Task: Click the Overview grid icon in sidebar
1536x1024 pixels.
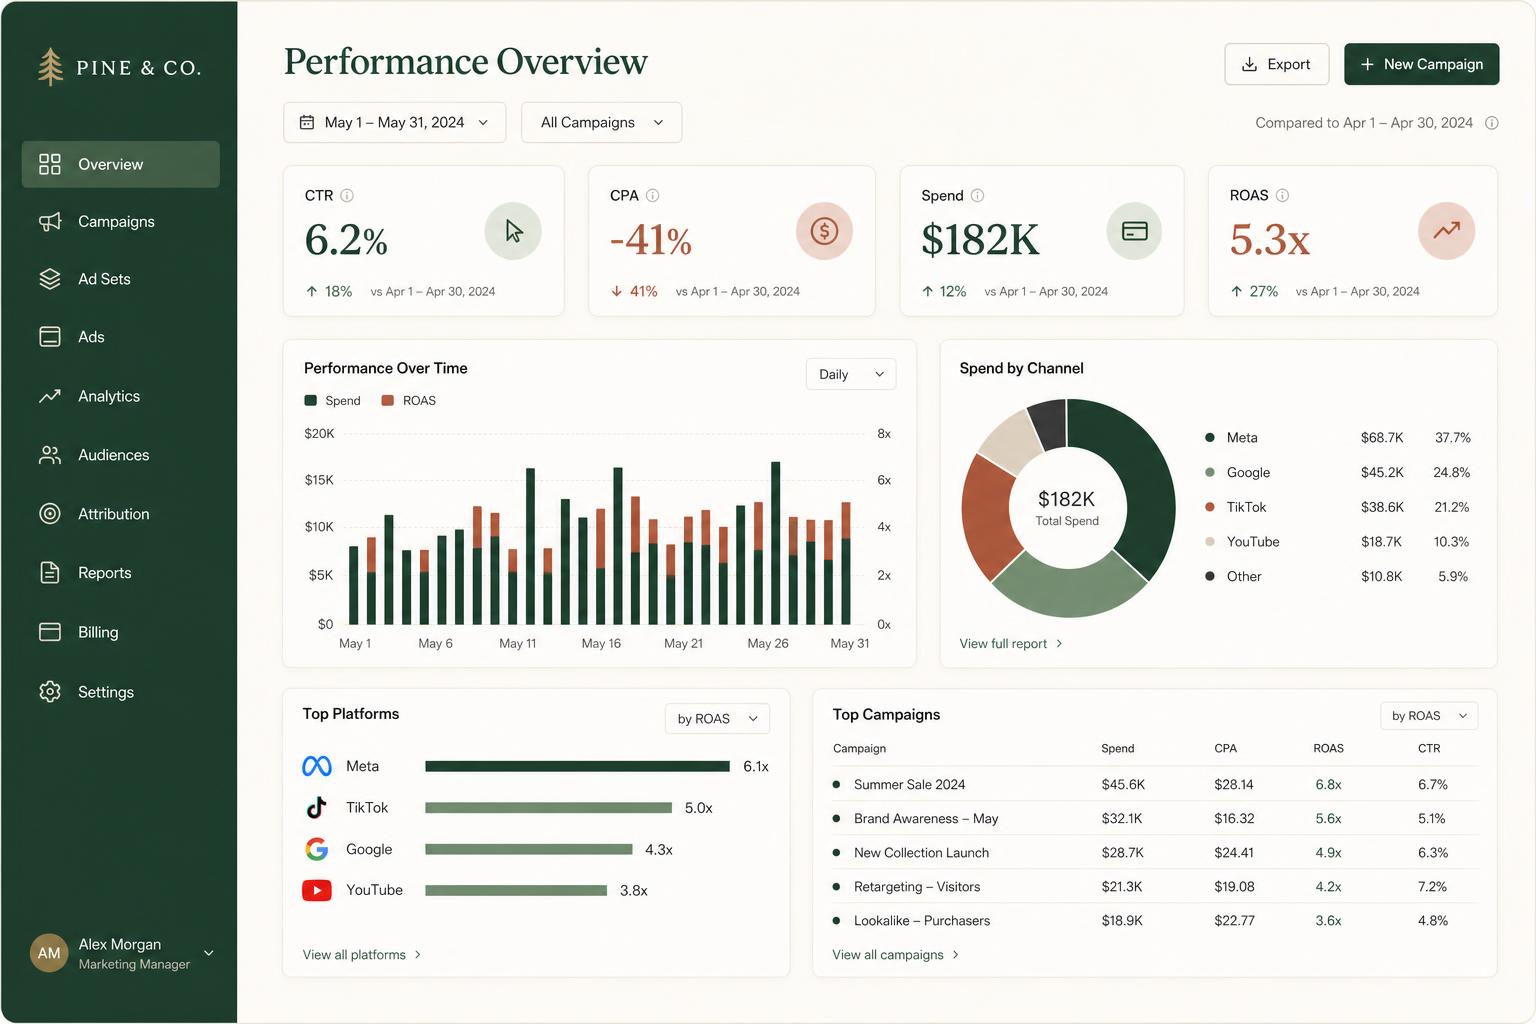Action: [x=50, y=164]
